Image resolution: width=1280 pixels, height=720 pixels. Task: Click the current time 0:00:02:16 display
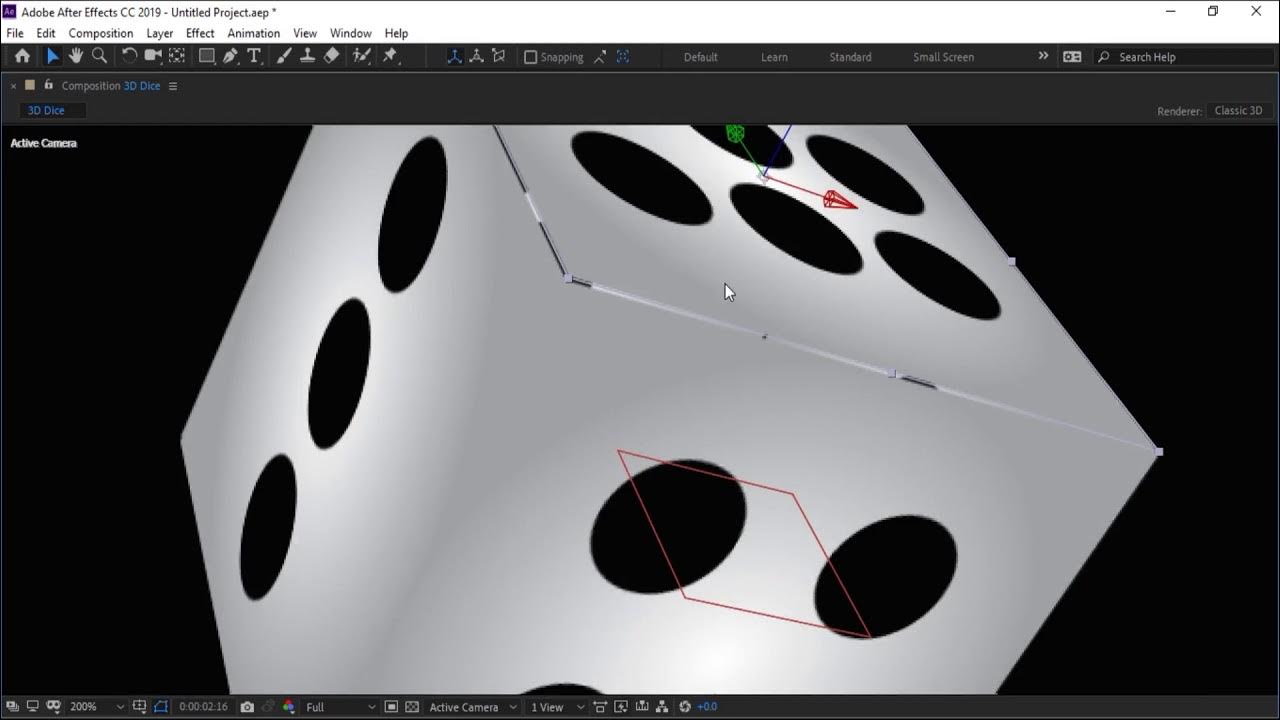[203, 707]
